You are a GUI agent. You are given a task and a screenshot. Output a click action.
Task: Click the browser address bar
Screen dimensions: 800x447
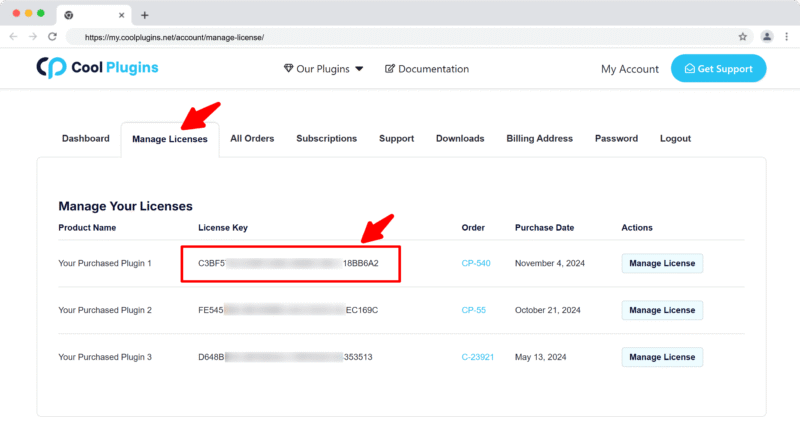(x=400, y=36)
